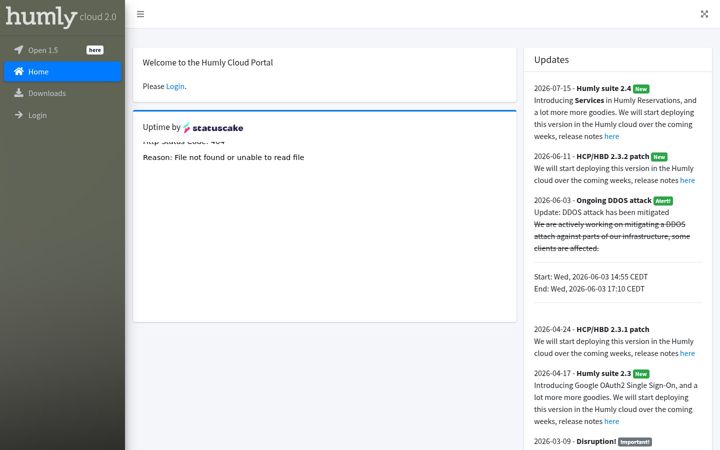
Task: Click 'Humly suite 2.4' title text
Action: pyautogui.click(x=603, y=89)
